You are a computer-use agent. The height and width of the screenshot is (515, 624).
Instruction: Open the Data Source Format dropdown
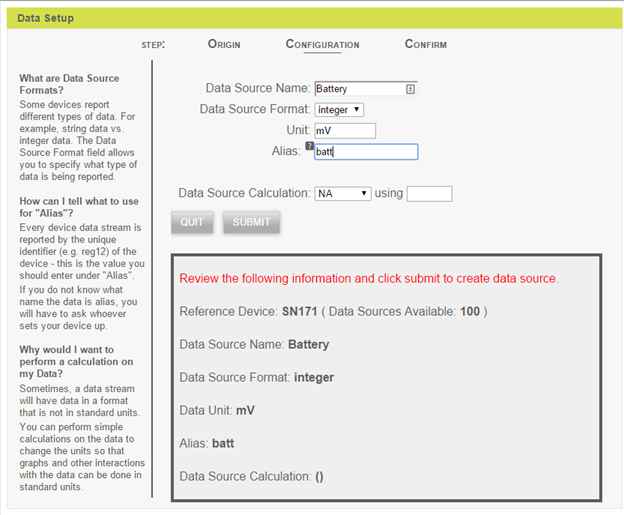[x=339, y=109]
